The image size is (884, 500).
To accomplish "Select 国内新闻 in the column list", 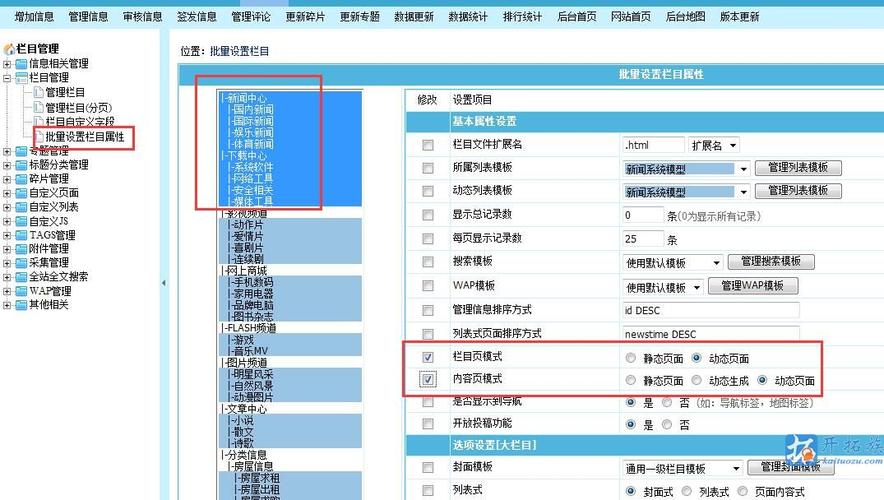I will (291, 109).
